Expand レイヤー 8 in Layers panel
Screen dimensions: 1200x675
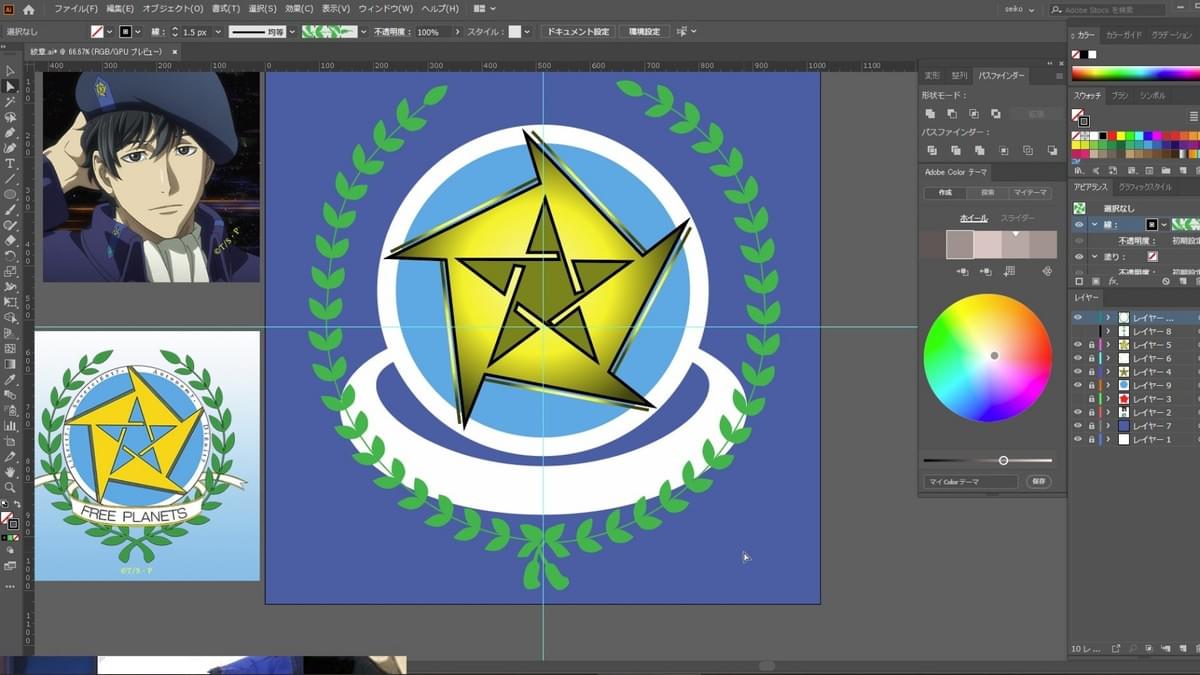tap(1108, 331)
